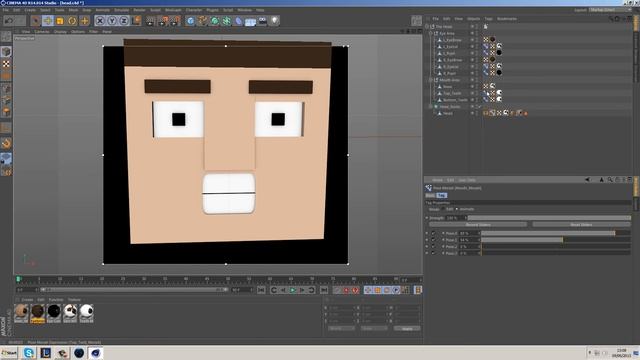640x360 pixels.
Task: Select the Bottom_Teeth object row
Action: [x=455, y=100]
